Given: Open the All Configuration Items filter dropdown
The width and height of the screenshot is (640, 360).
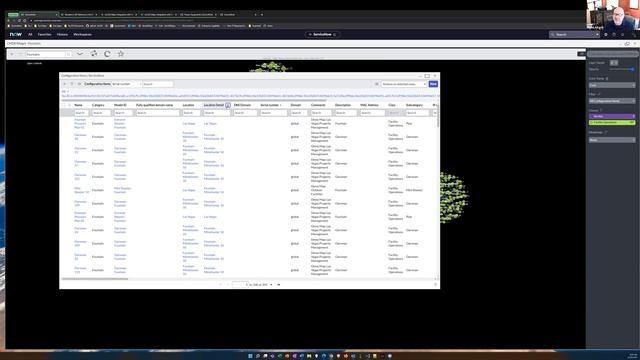Looking at the screenshot, I should 612,101.
